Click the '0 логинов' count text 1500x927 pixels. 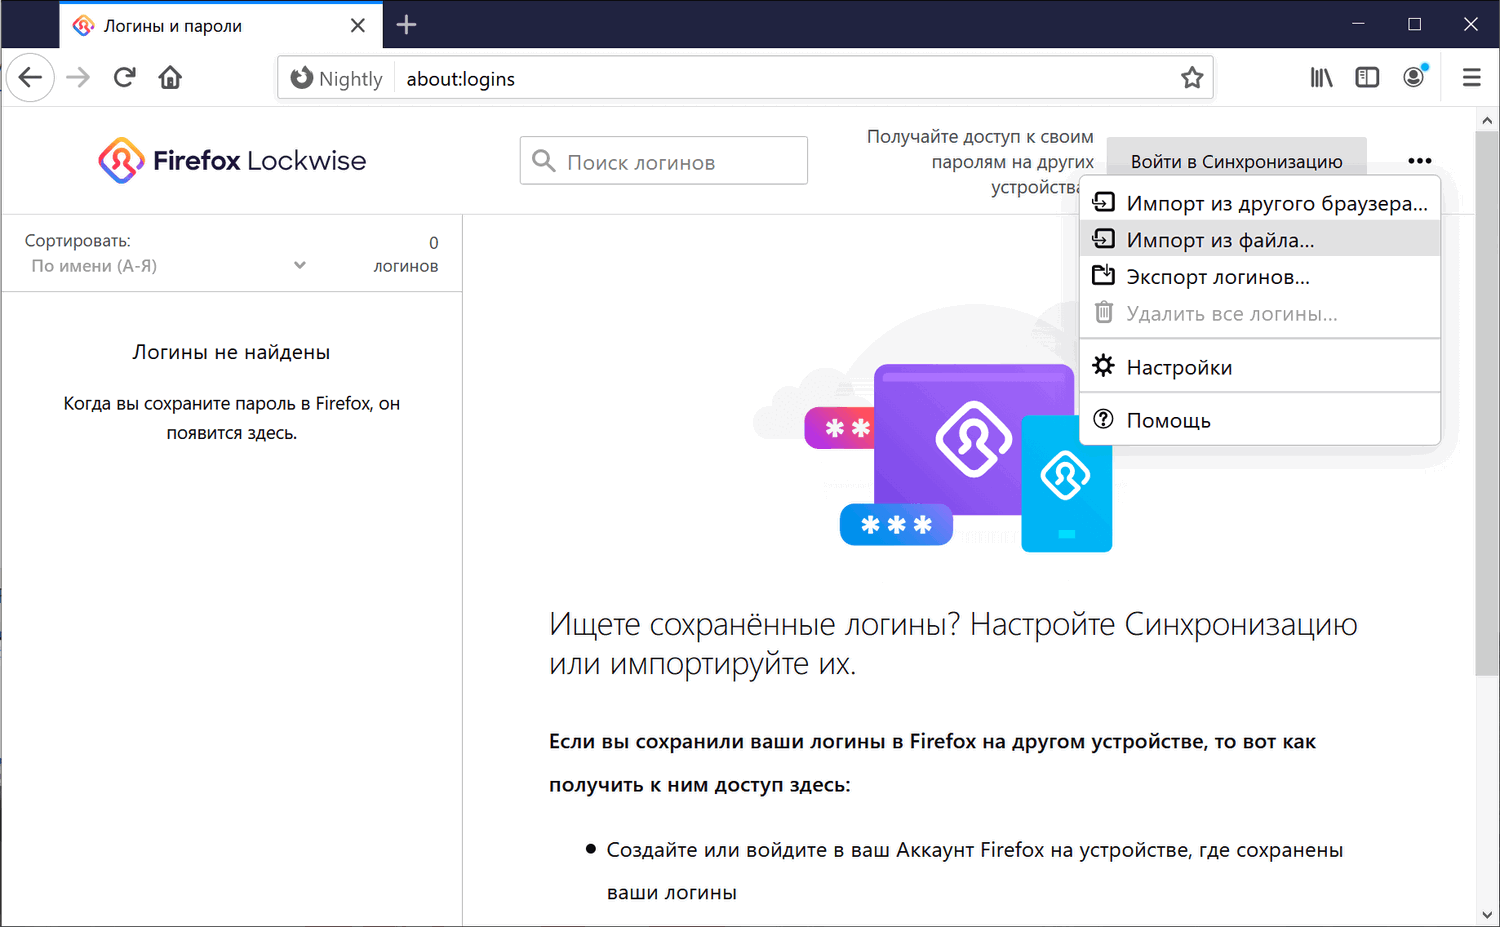tap(406, 254)
